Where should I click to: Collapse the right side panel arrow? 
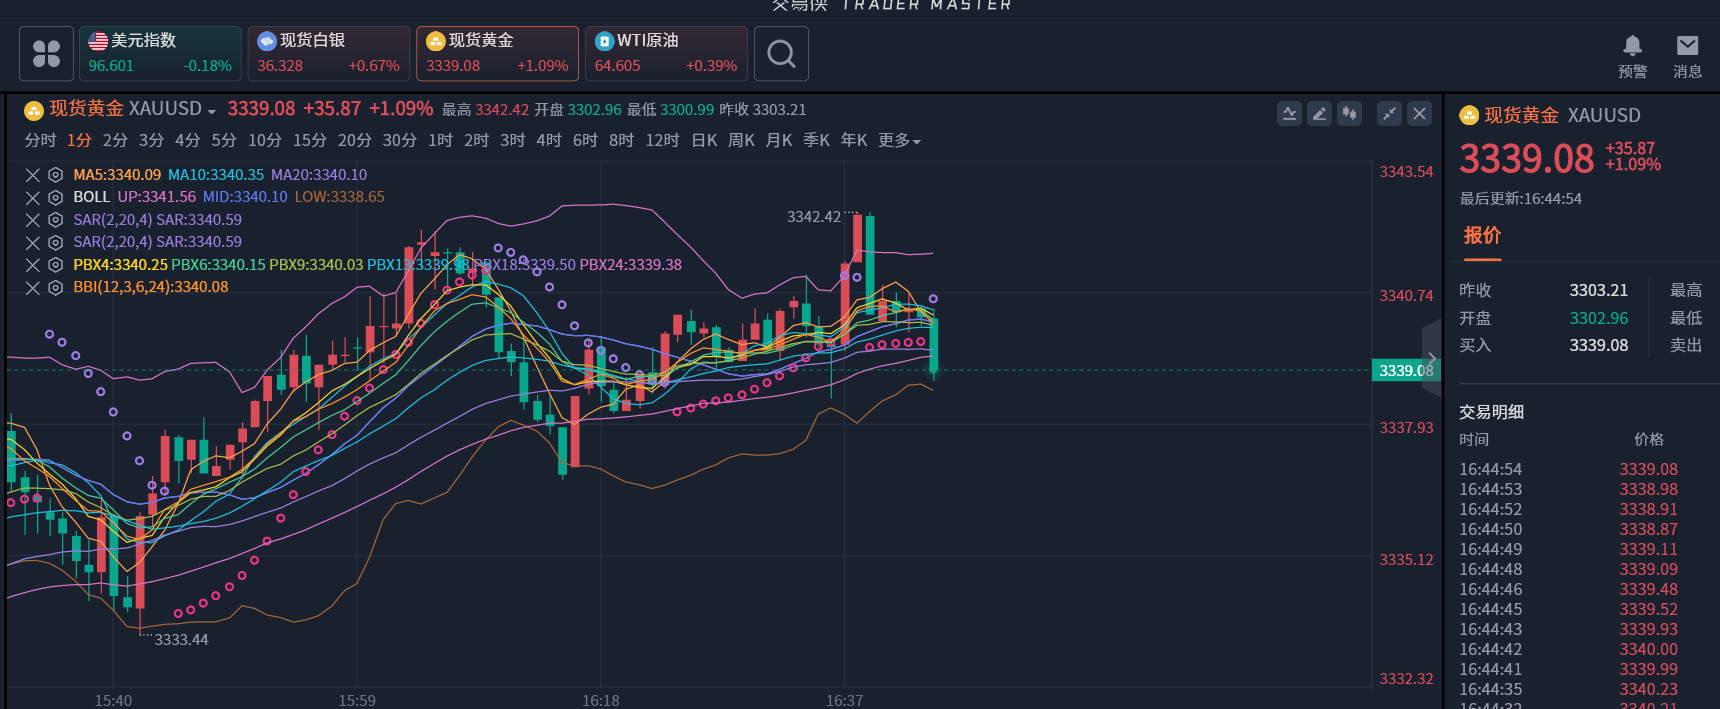coord(1431,357)
